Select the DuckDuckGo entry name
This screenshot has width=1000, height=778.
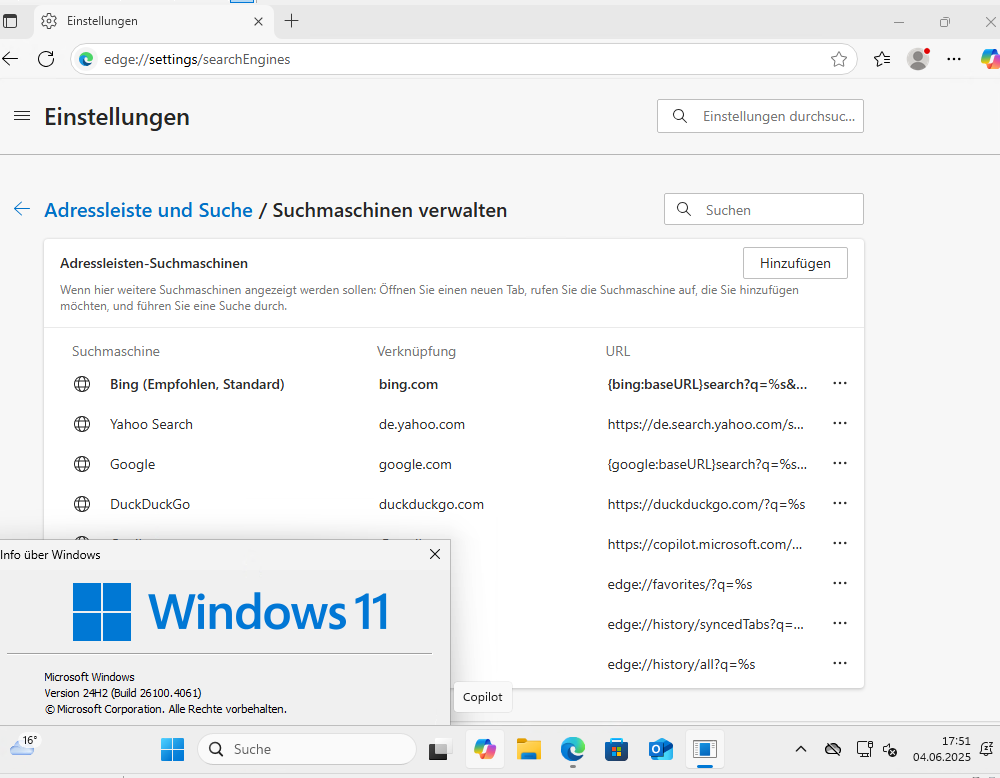point(150,504)
